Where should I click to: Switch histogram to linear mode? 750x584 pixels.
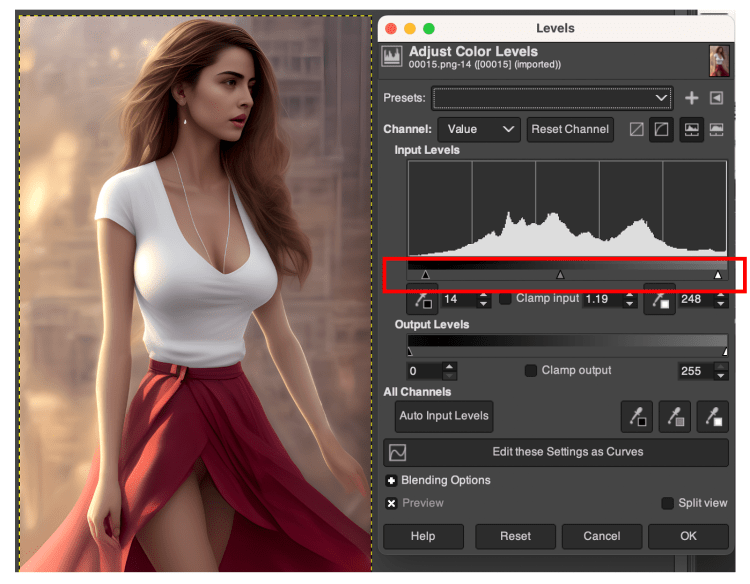[x=636, y=129]
